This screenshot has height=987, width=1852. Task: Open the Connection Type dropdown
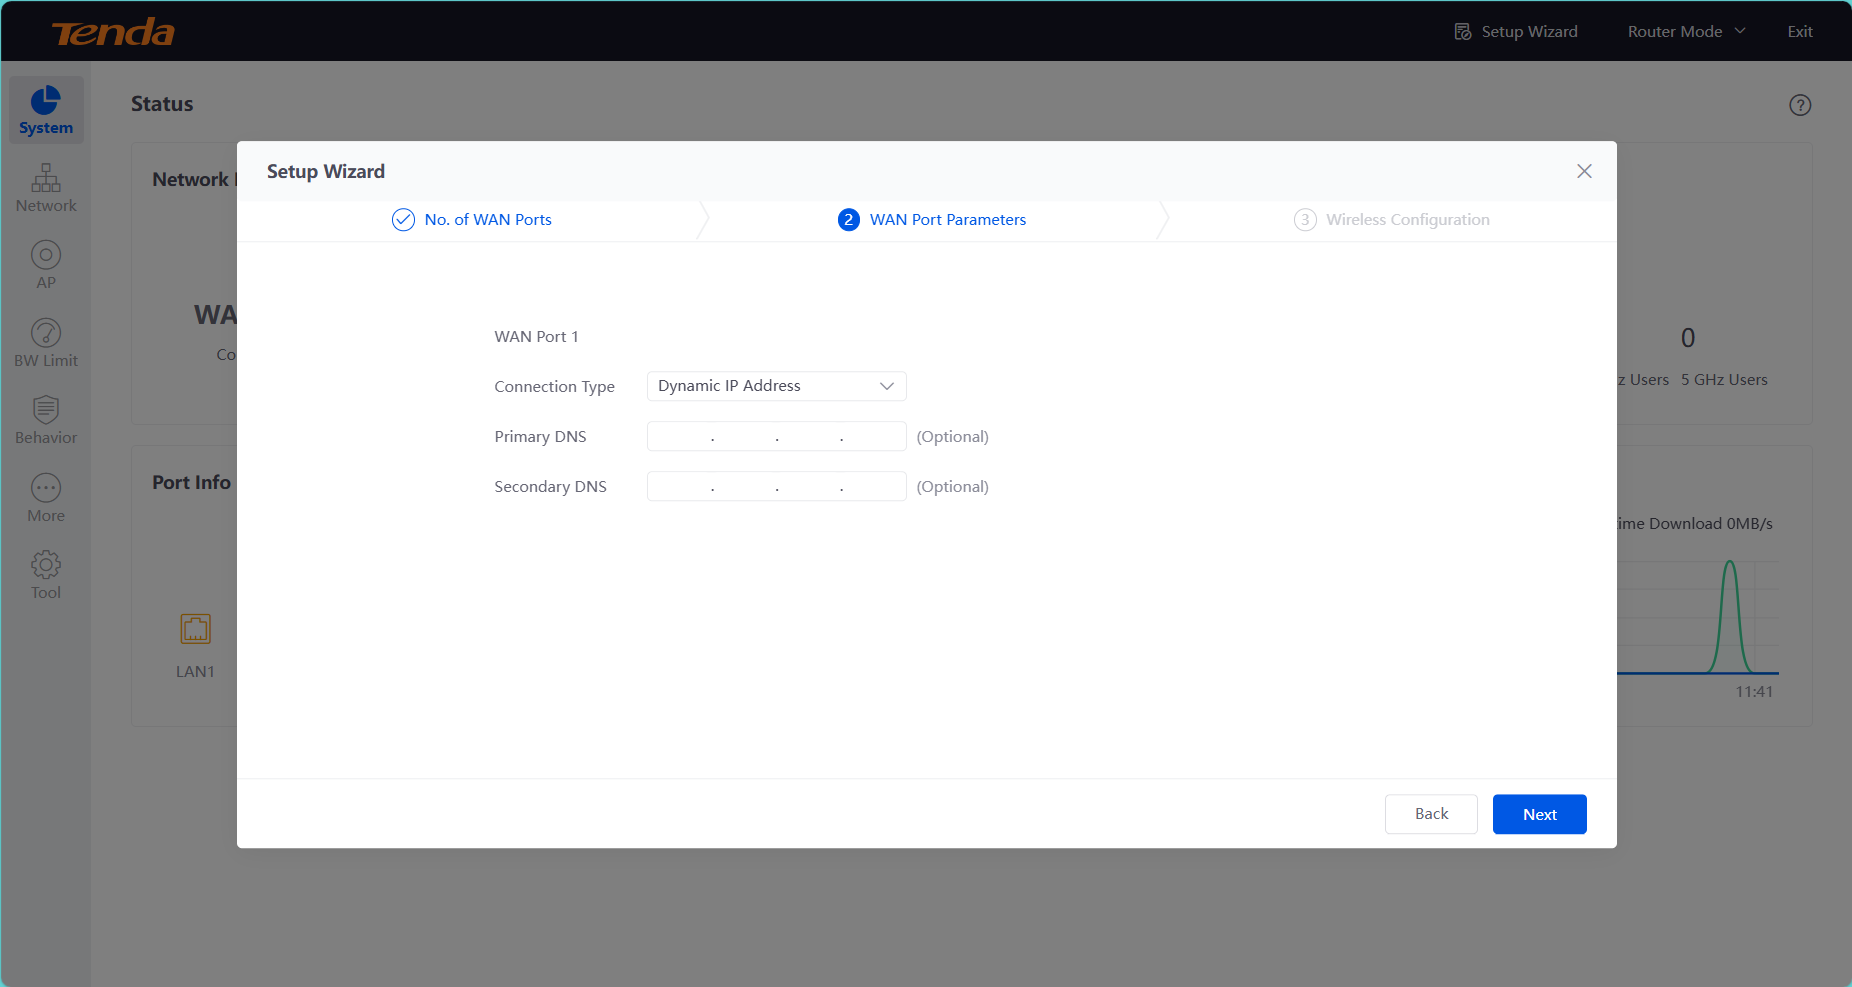[776, 386]
